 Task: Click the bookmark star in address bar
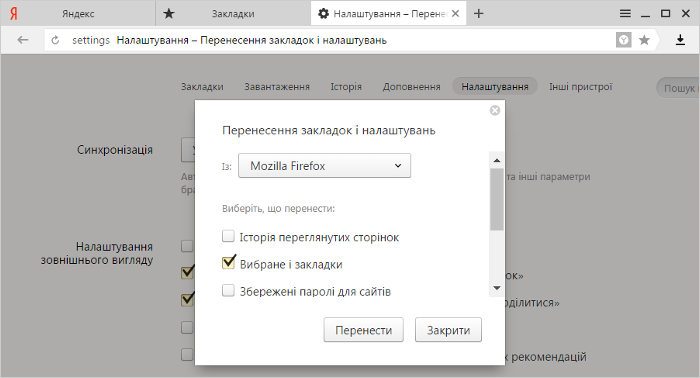(x=644, y=40)
